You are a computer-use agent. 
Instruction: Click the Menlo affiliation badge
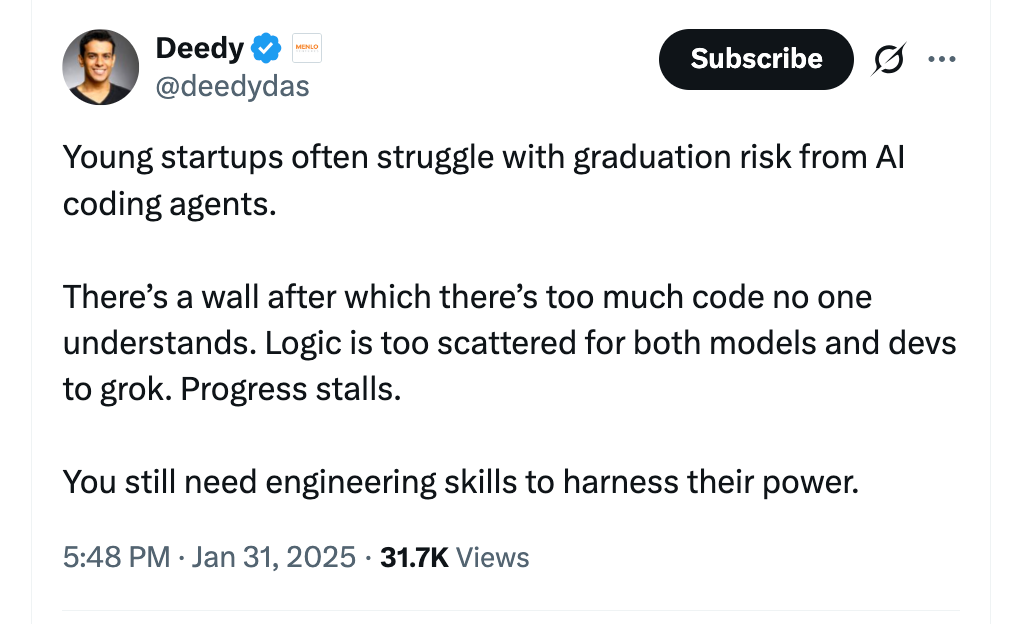[306, 47]
